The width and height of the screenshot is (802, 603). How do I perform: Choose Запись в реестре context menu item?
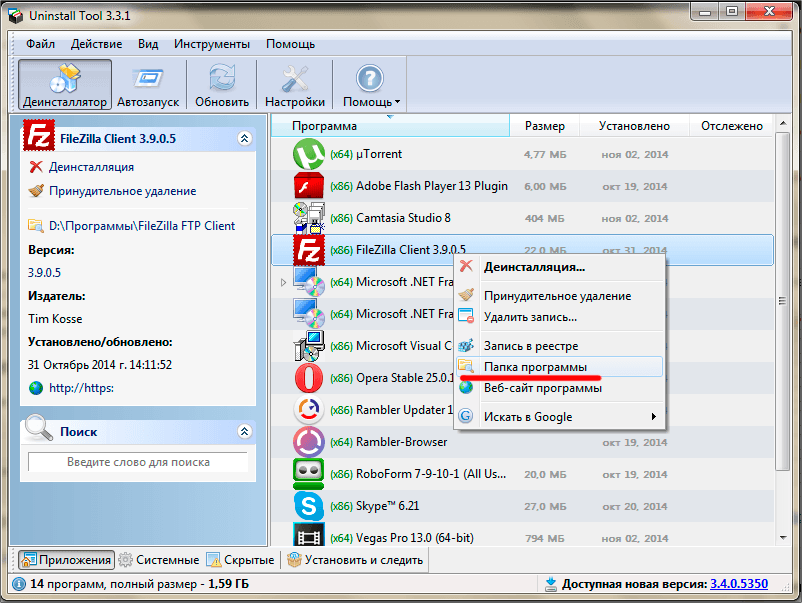tap(560, 346)
